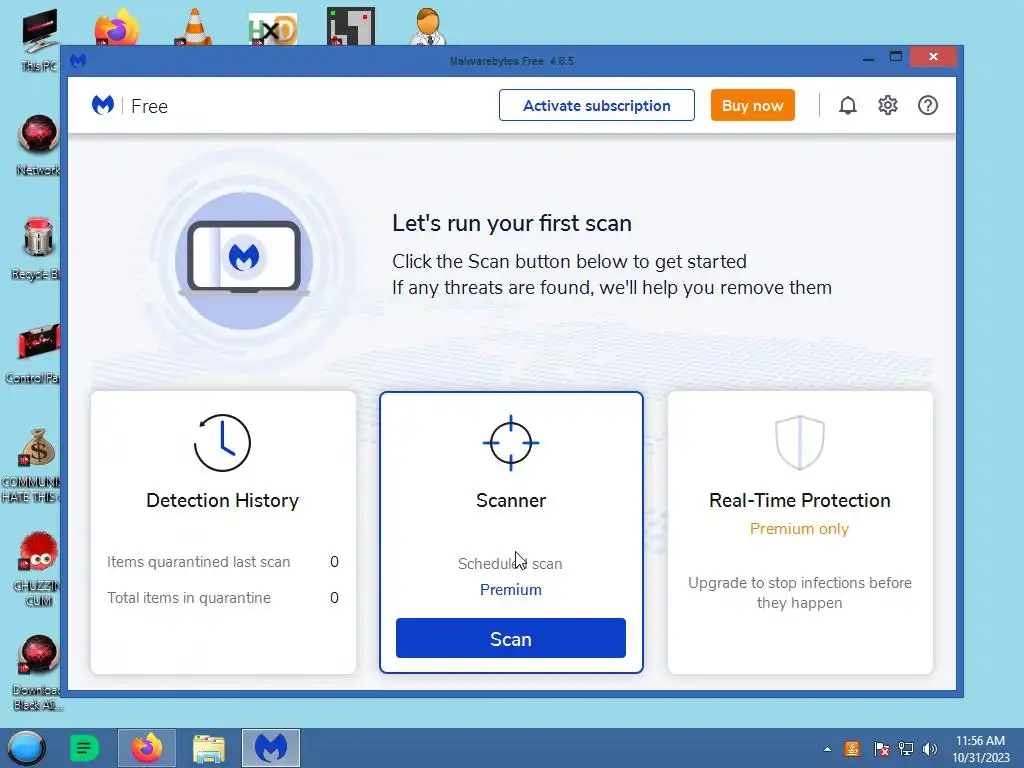This screenshot has width=1024, height=768.
Task: Click the Detection History clock icon
Action: click(222, 443)
